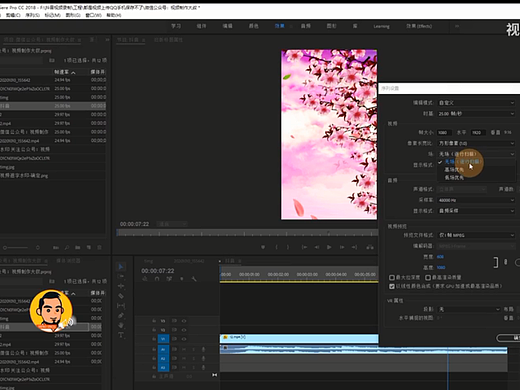
Task: Click blue preview width value in 视频预览
Action: coord(440,257)
